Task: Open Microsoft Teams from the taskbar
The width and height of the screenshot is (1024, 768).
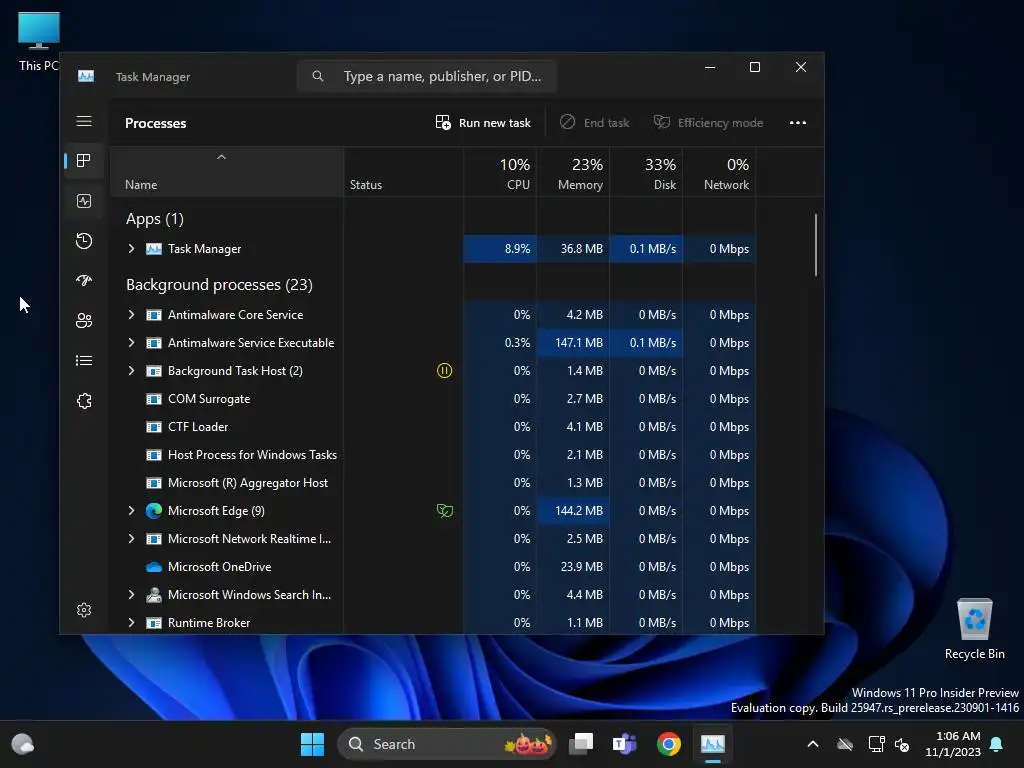Action: [624, 744]
